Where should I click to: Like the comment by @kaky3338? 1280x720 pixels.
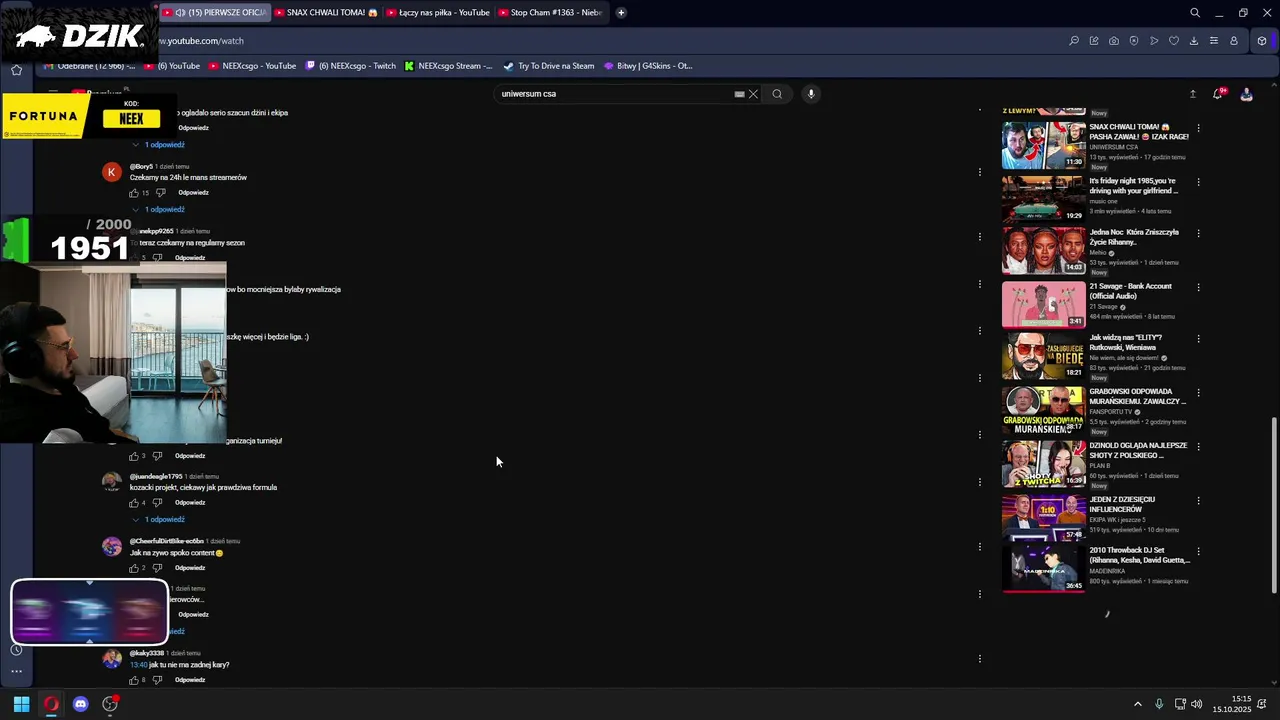coord(134,680)
